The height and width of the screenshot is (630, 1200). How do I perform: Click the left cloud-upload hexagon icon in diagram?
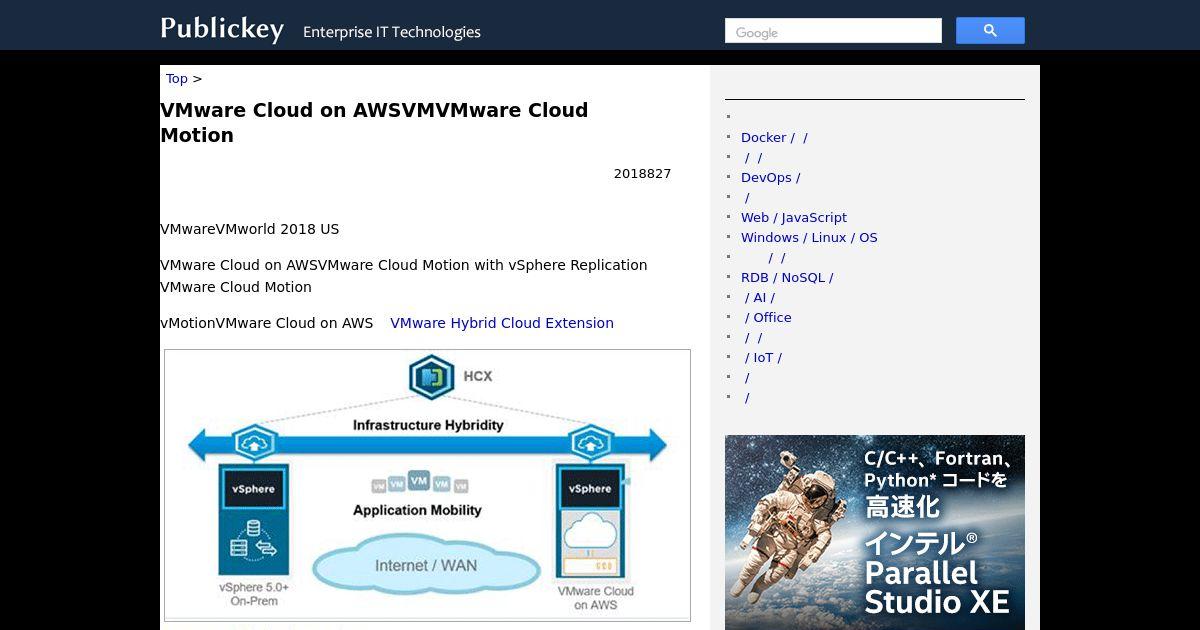(x=254, y=442)
